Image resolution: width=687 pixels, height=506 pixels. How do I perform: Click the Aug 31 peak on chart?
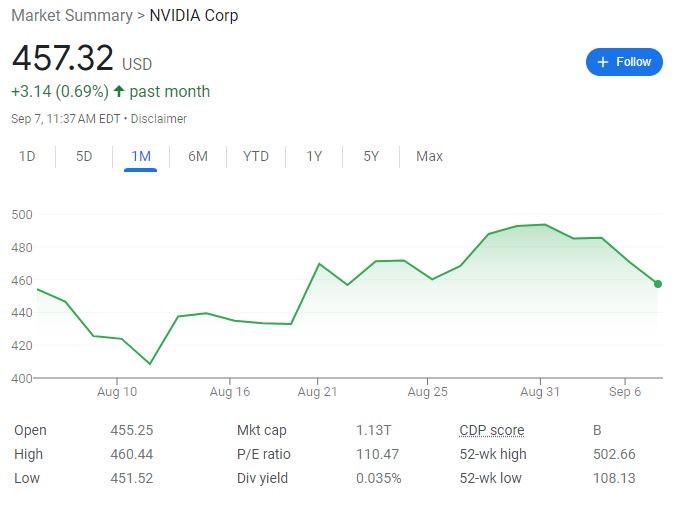point(544,225)
